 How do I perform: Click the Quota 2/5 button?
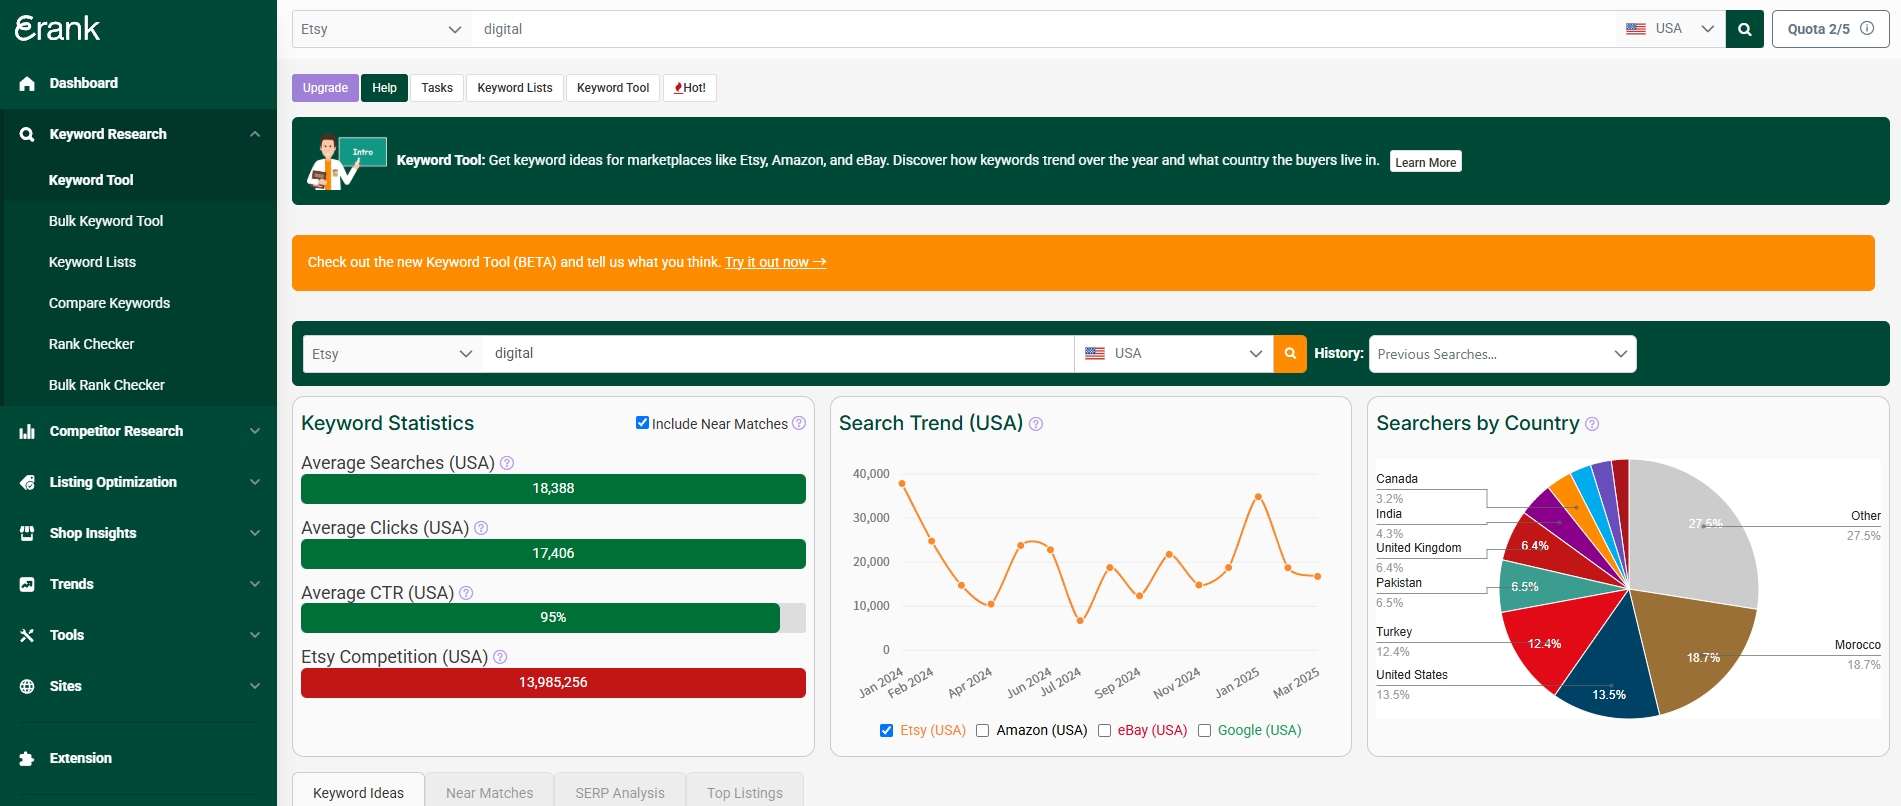click(x=1830, y=29)
